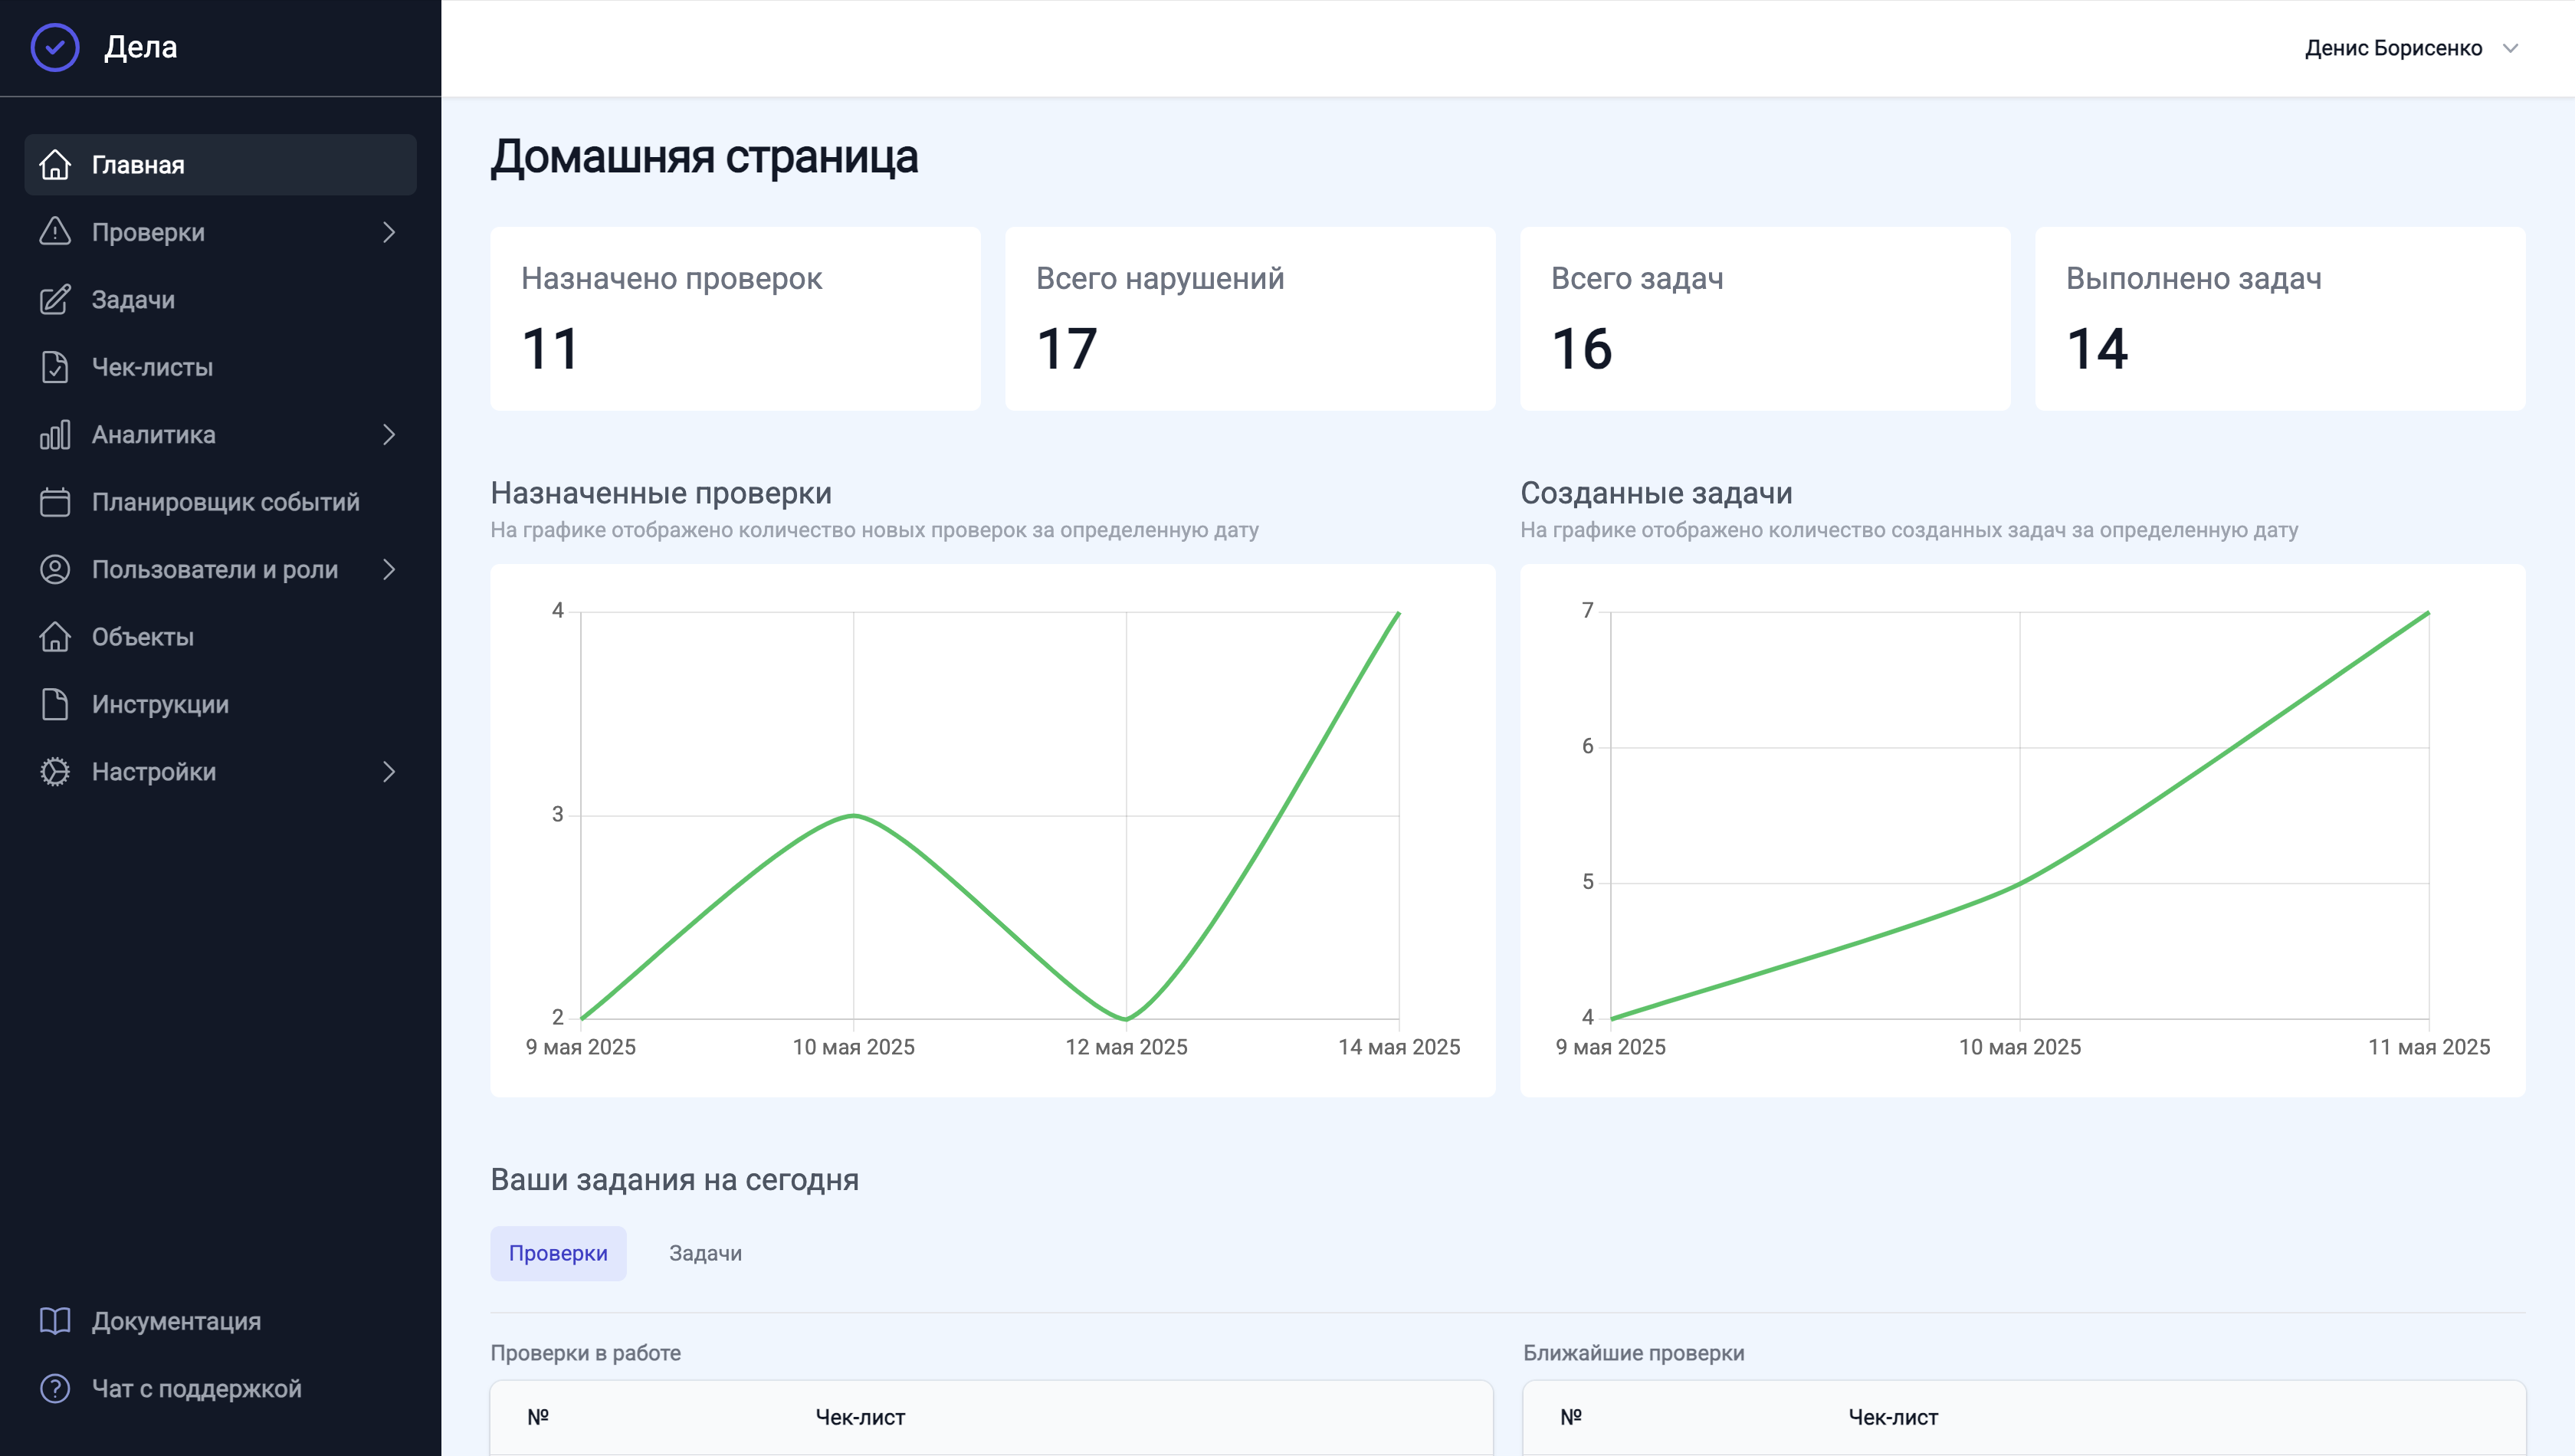Click the Всего нарушений stats card
Viewport: 2575px width, 1456px height.
click(1250, 319)
